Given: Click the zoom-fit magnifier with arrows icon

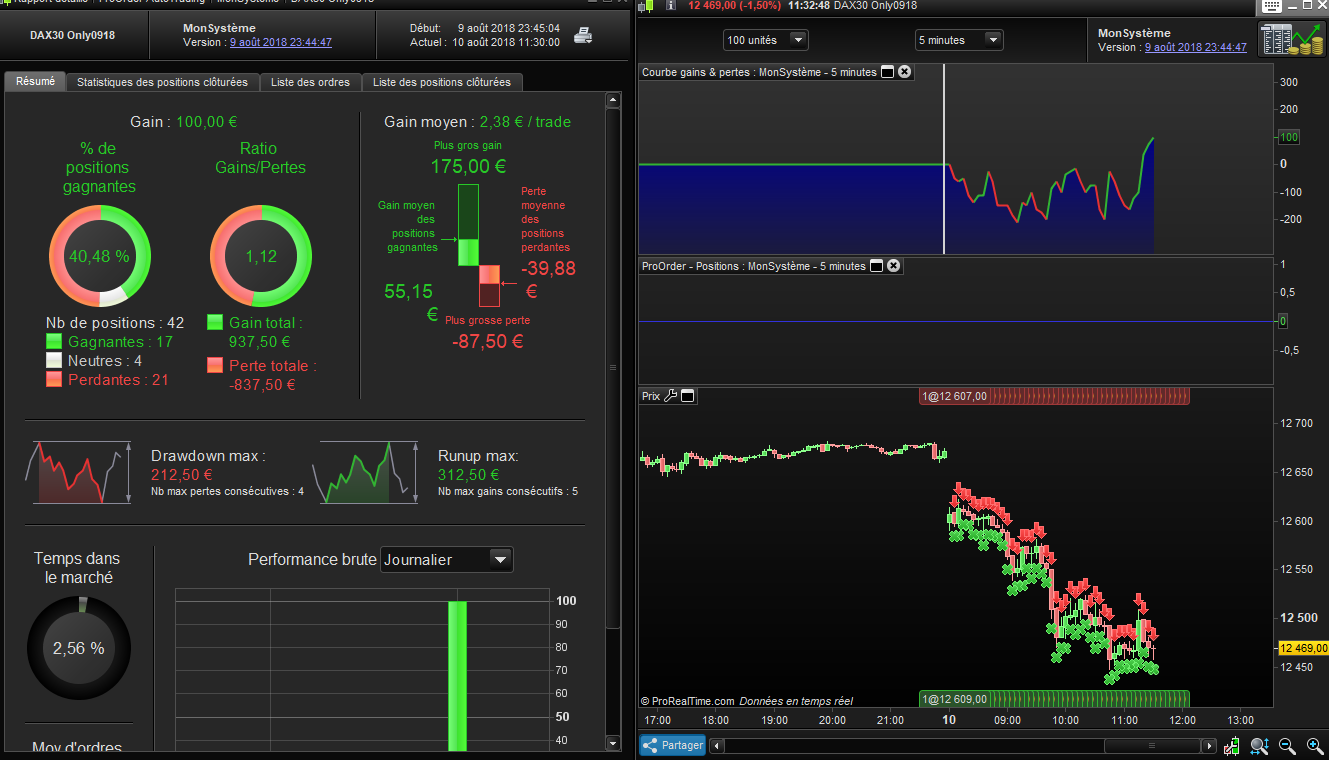Looking at the screenshot, I should pos(1259,746).
